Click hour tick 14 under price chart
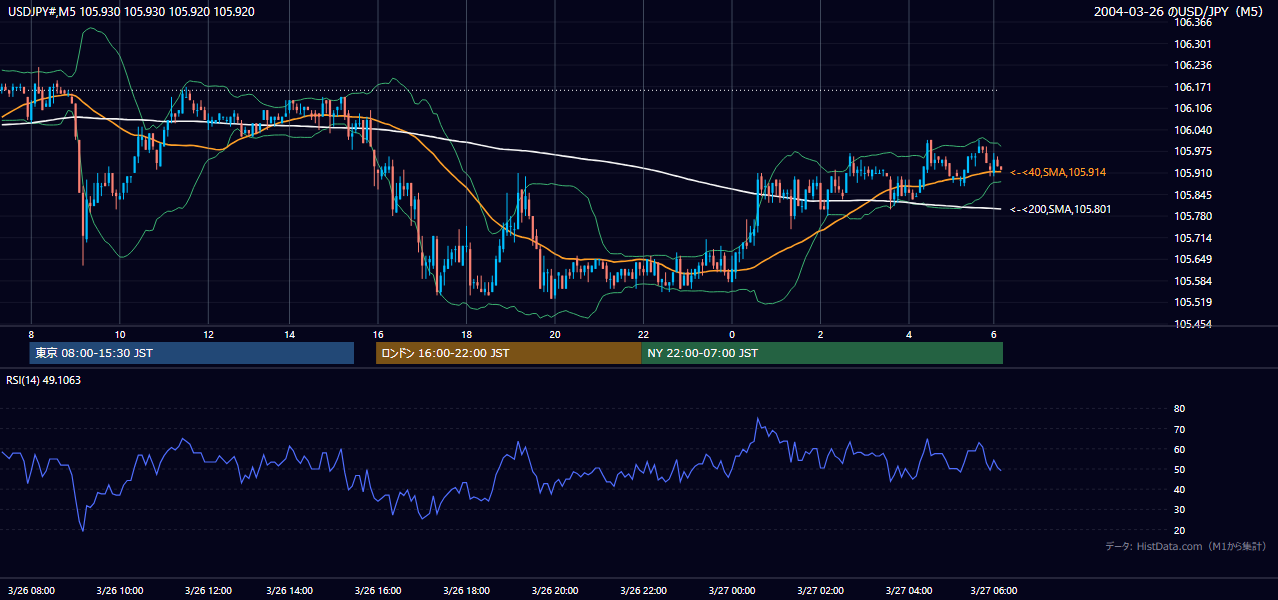1278x600 pixels. pos(289,334)
